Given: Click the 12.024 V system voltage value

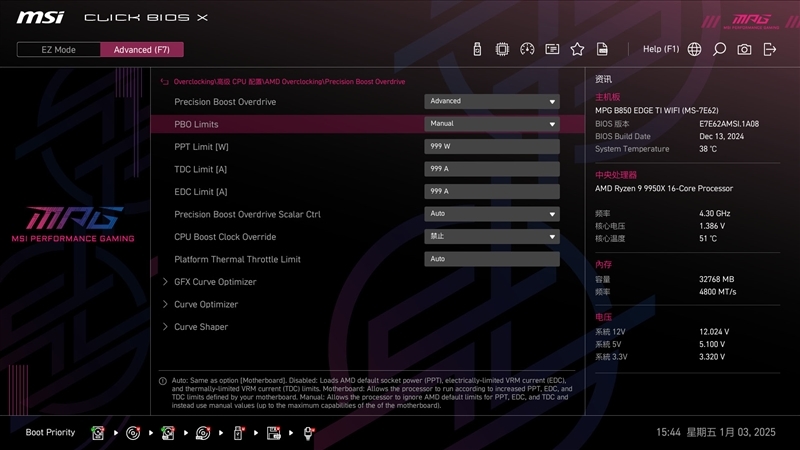Looking at the screenshot, I should (714, 332).
